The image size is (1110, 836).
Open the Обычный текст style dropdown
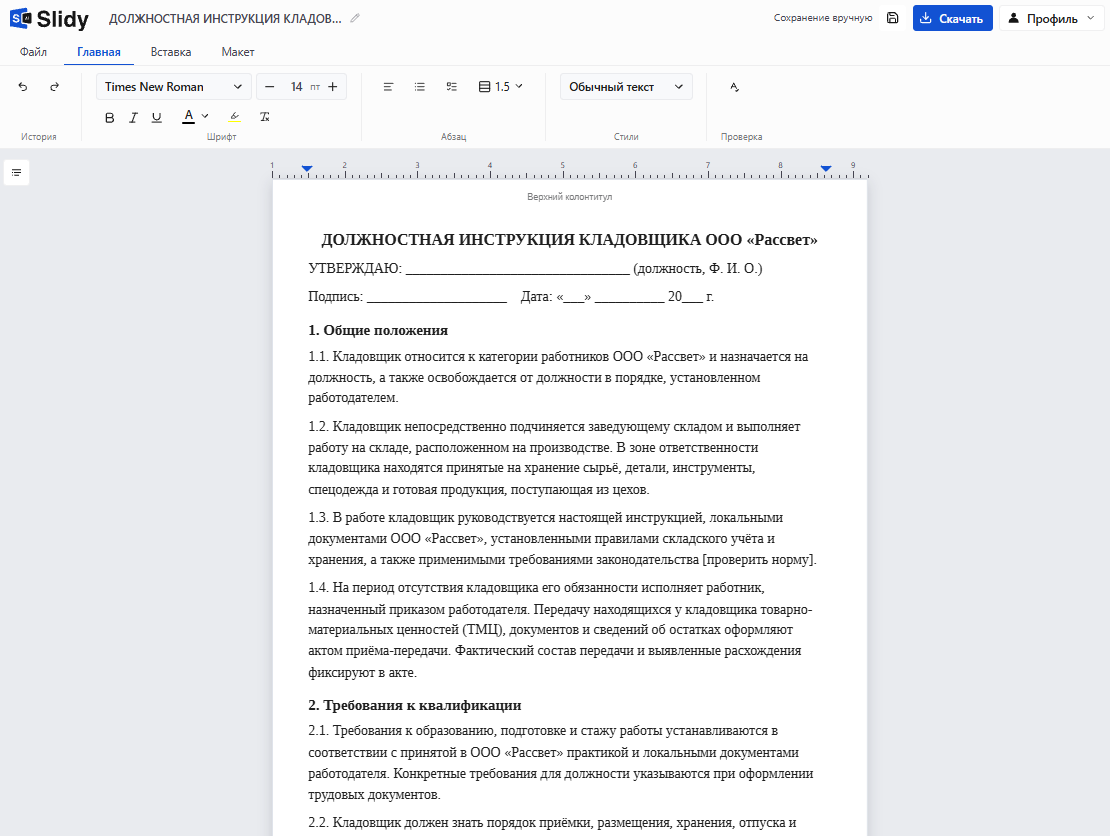click(x=626, y=86)
